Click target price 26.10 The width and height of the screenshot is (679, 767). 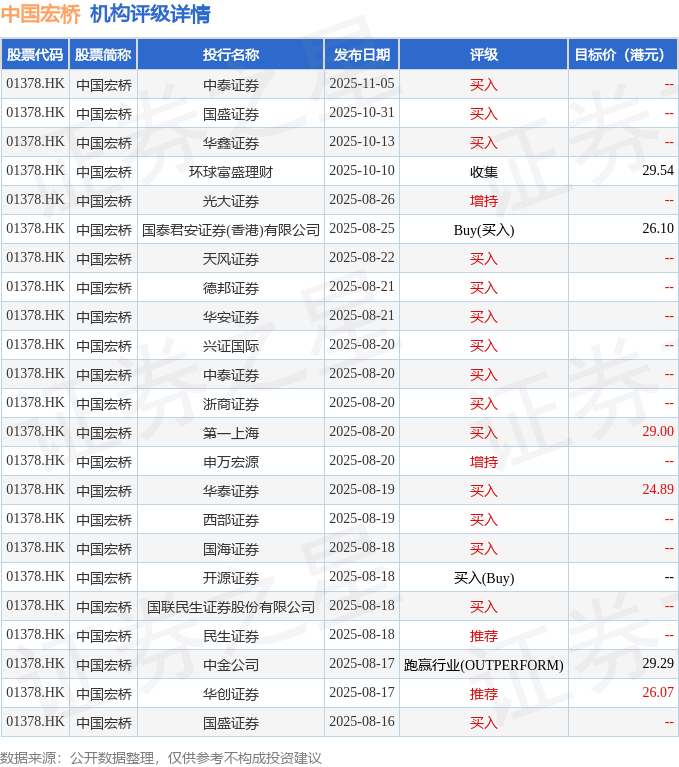[658, 228]
